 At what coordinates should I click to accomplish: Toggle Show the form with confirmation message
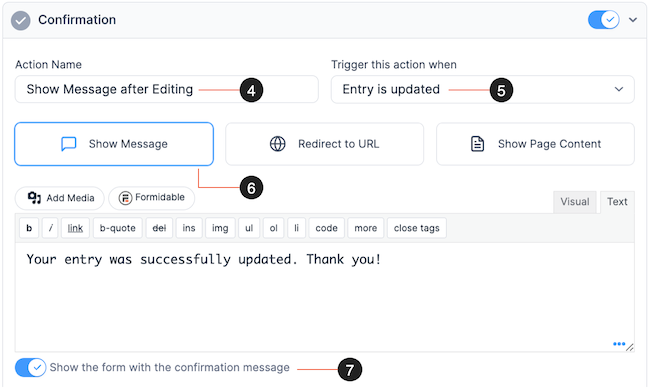pyautogui.click(x=30, y=368)
